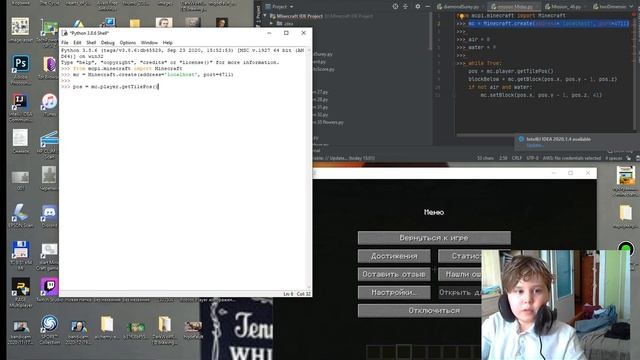Open the Options menu in Python Shell
Screen dimensions: 640x360
pos(127,42)
